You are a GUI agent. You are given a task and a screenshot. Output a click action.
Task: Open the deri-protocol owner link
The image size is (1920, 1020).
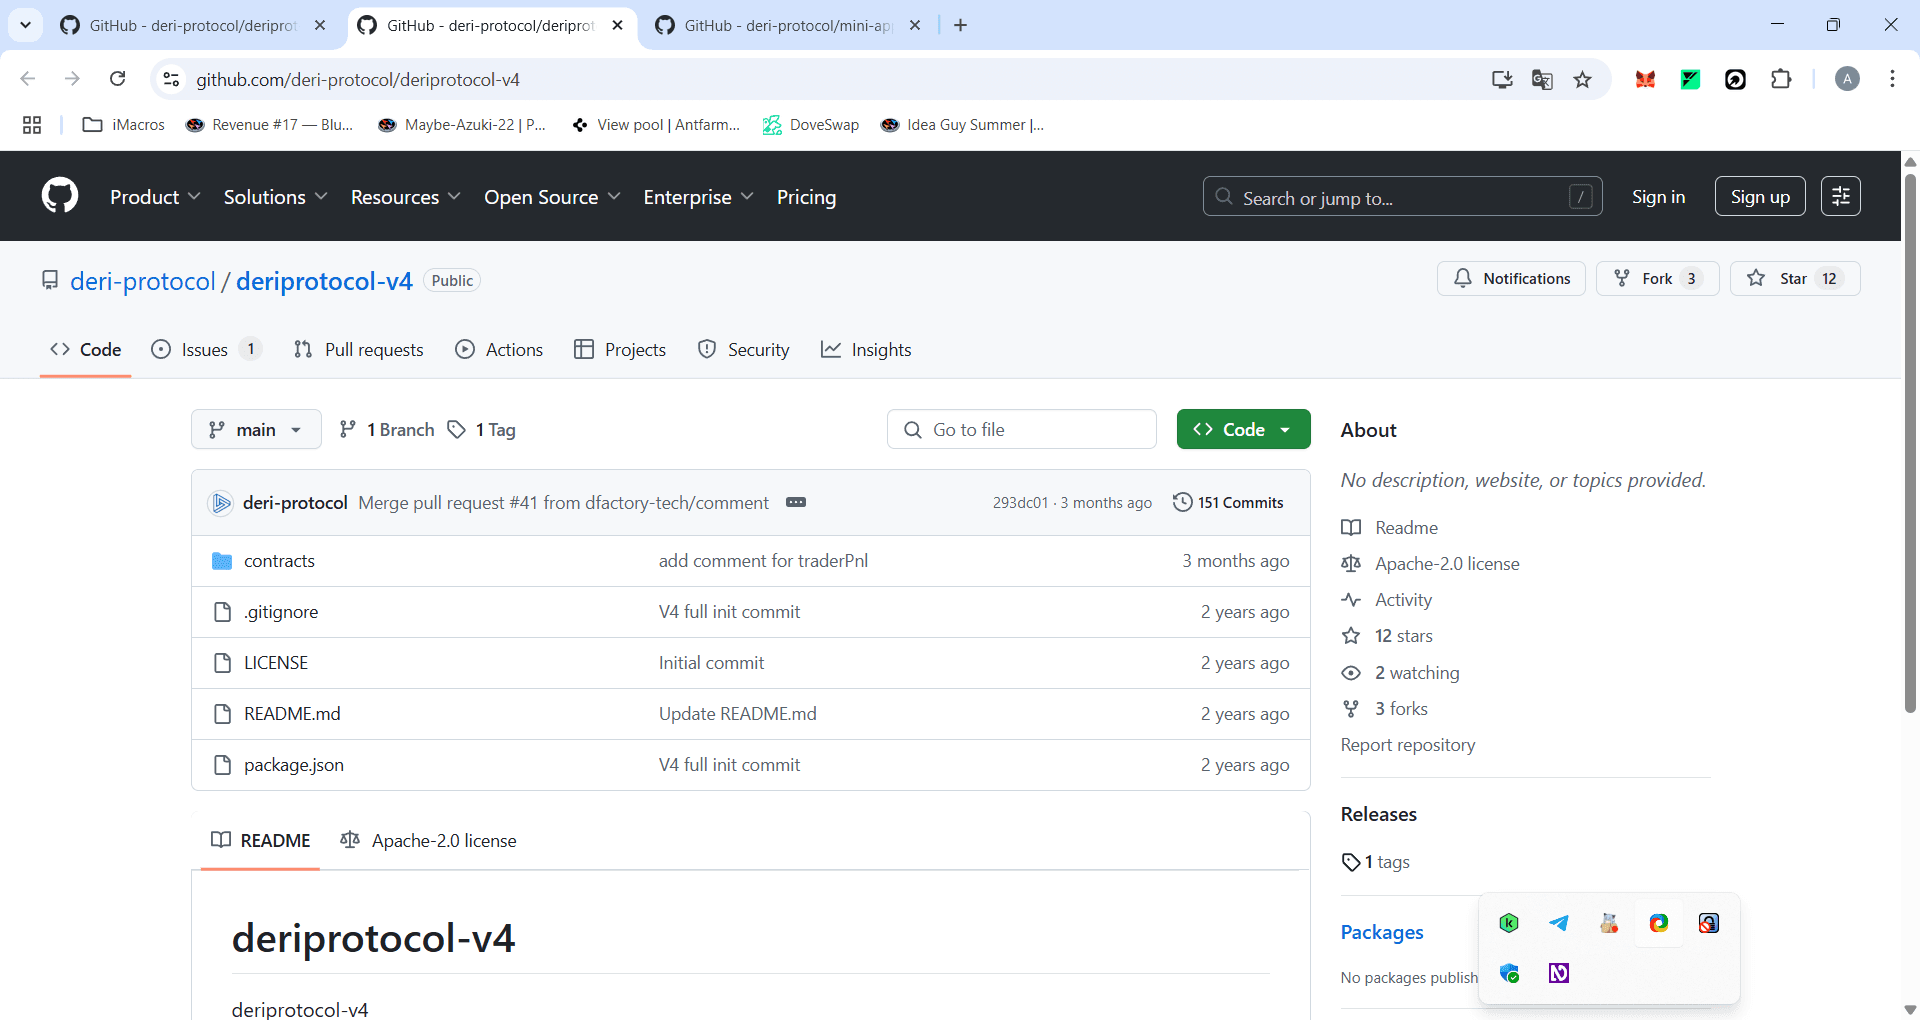tap(143, 281)
